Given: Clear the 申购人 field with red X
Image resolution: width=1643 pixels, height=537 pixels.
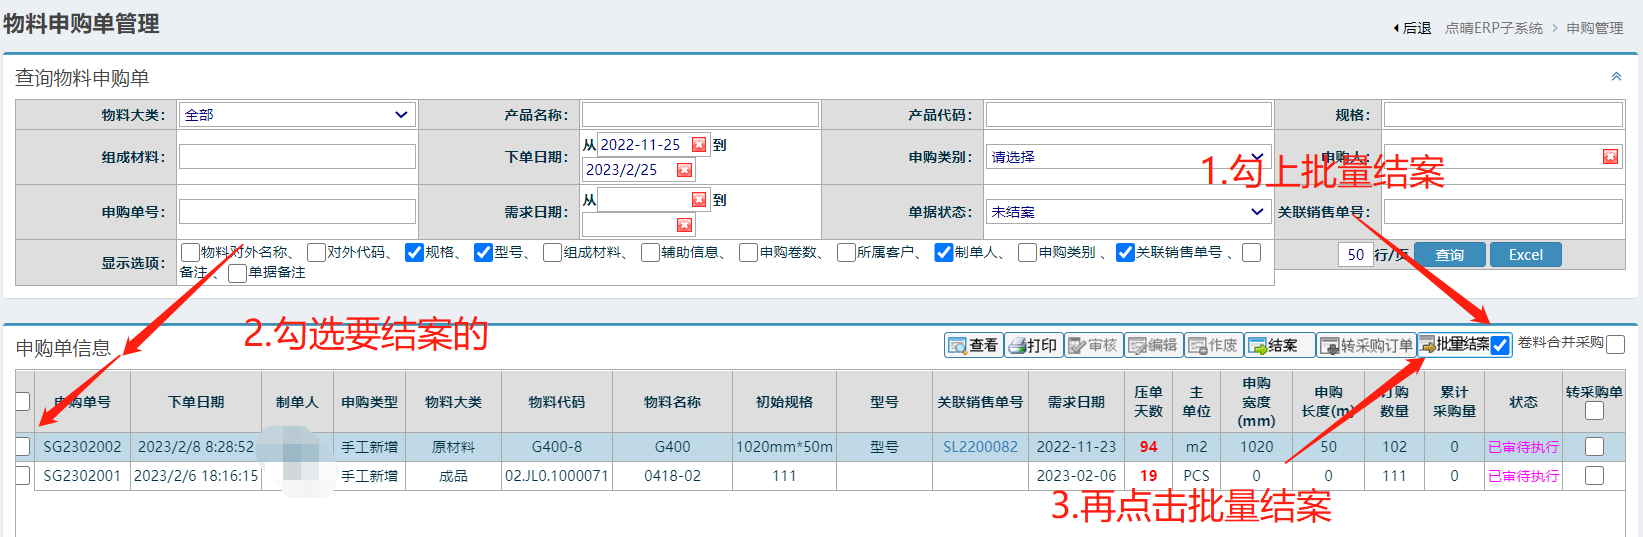Looking at the screenshot, I should (x=1610, y=156).
